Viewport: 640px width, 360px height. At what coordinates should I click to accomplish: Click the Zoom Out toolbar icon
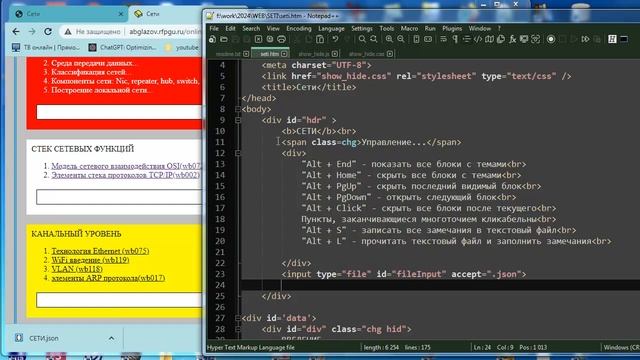(x=400, y=39)
